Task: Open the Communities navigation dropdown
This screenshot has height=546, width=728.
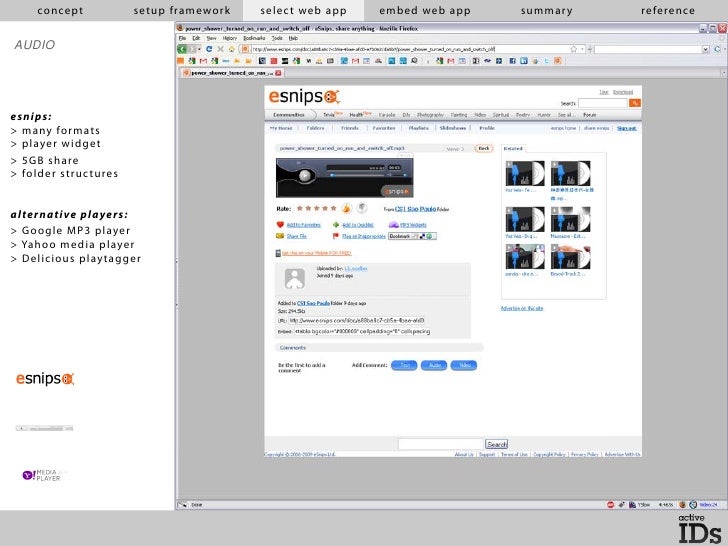Action: tap(287, 115)
